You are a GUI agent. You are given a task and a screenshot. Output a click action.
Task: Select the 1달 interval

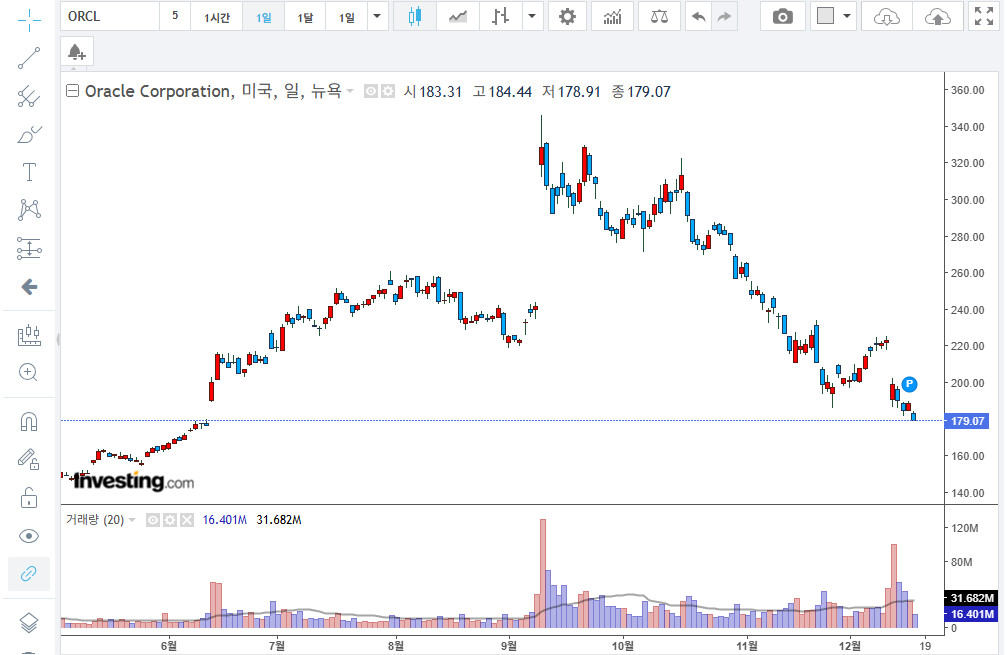(x=305, y=16)
